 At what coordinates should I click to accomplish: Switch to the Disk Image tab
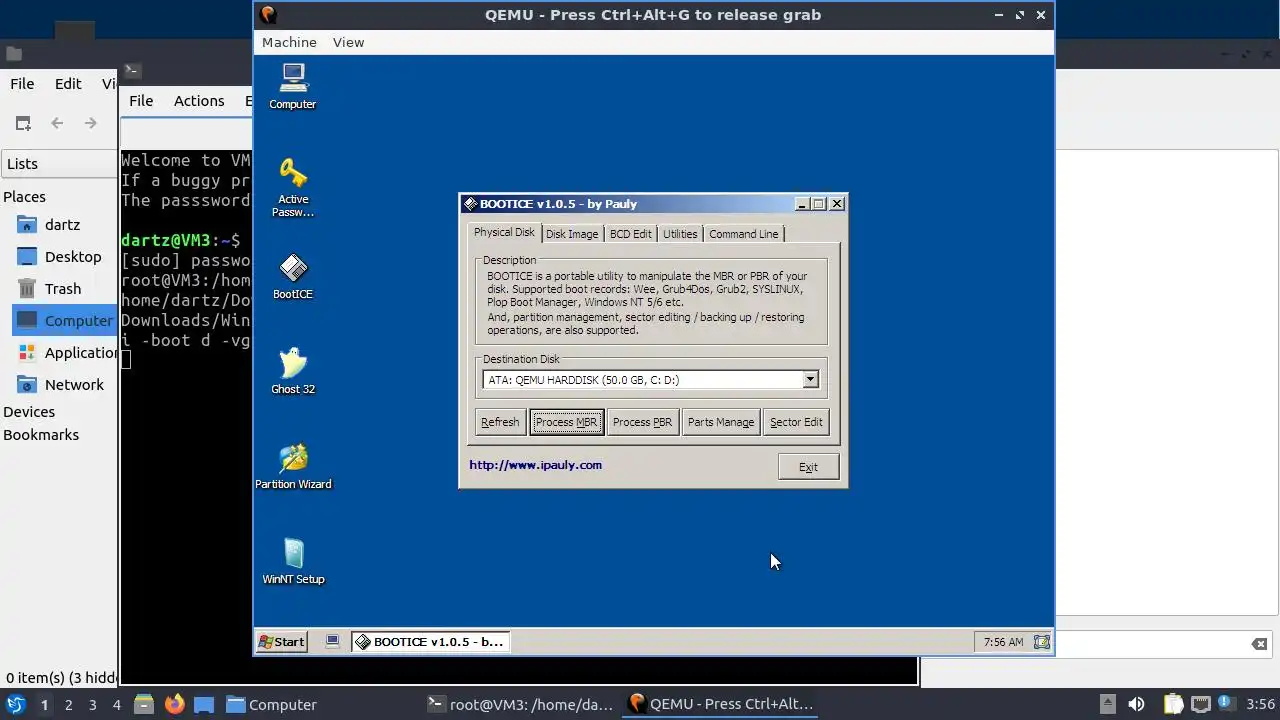pyautogui.click(x=572, y=234)
